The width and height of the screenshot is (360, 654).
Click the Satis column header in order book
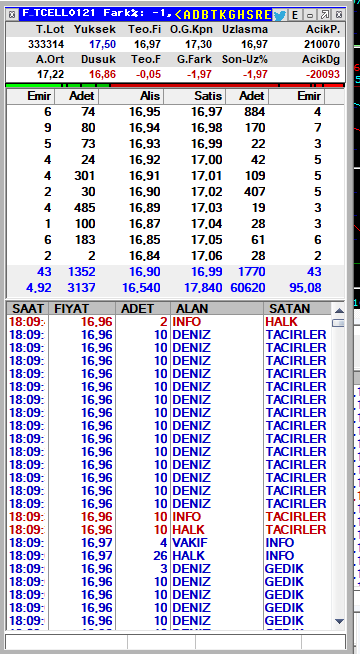(194, 96)
